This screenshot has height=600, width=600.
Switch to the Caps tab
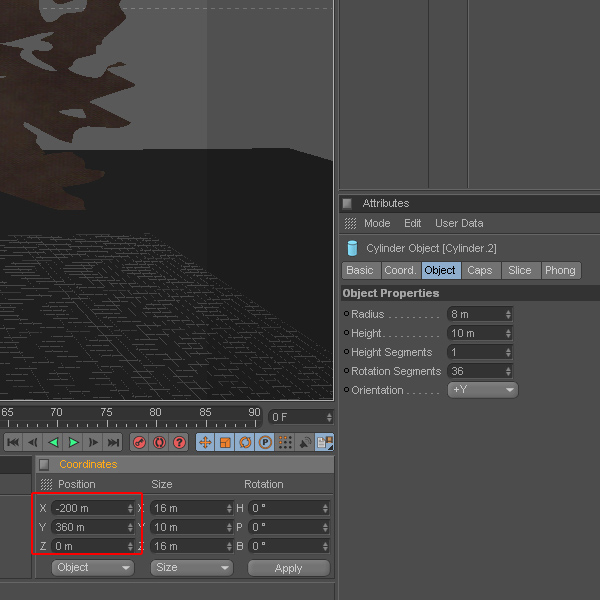coord(481,271)
